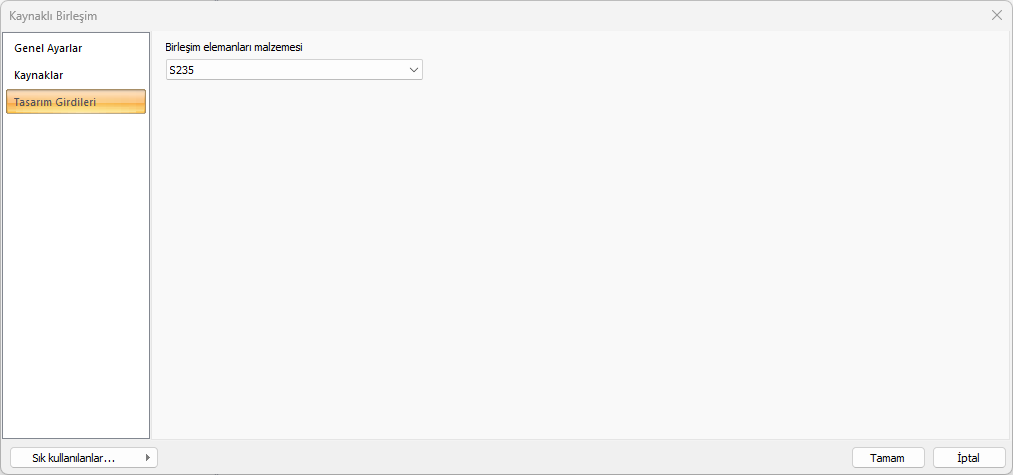
Task: Open the Genel Ayarlar page
Action: pyautogui.click(x=48, y=48)
